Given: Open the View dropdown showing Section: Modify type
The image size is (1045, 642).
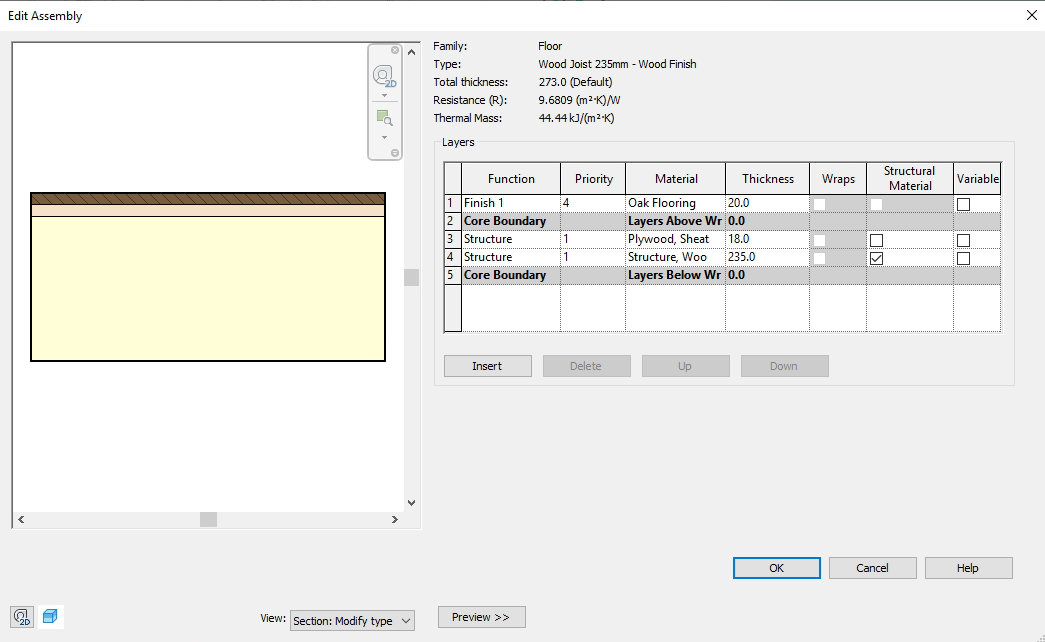Looking at the screenshot, I should click(x=352, y=620).
